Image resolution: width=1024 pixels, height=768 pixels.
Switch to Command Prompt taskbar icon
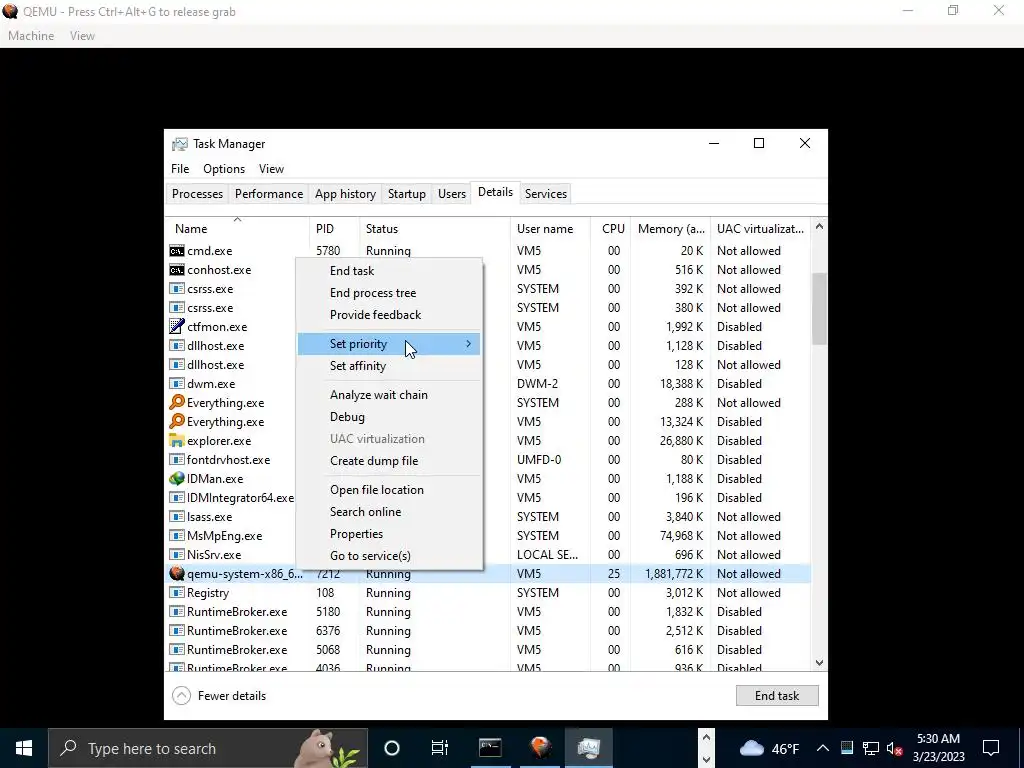490,748
